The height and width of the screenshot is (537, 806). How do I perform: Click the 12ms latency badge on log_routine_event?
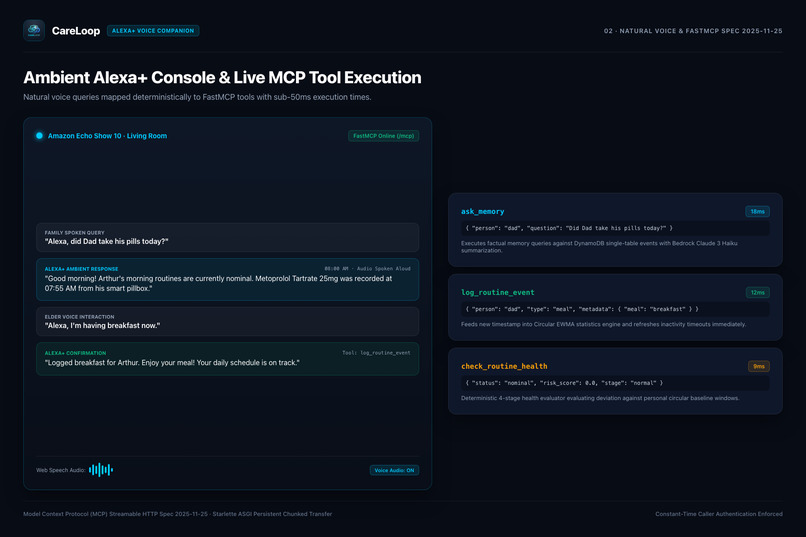coord(758,292)
